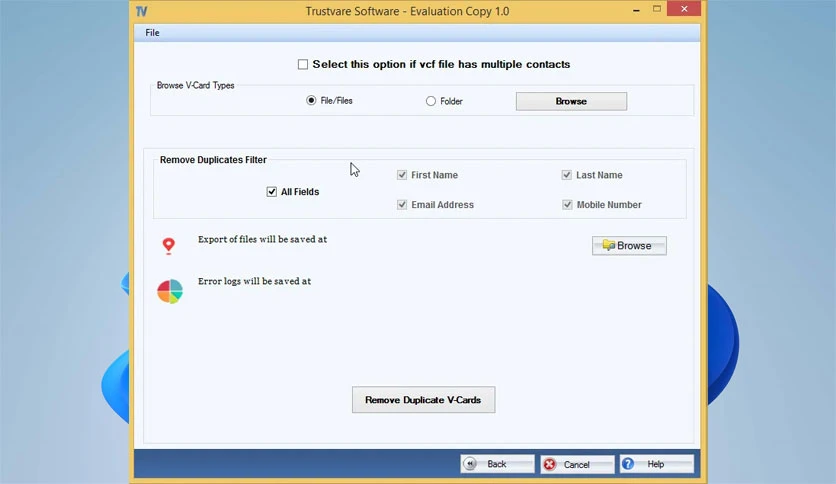Enable the vcf file has multiple contacts checkbox
The width and height of the screenshot is (836, 484).
point(303,64)
